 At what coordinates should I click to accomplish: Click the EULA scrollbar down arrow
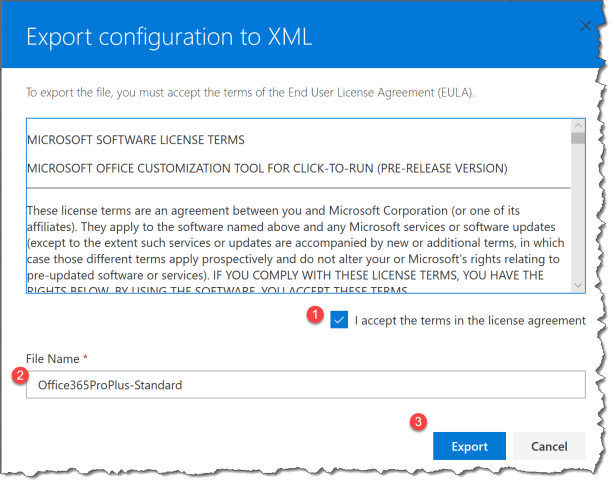point(578,285)
